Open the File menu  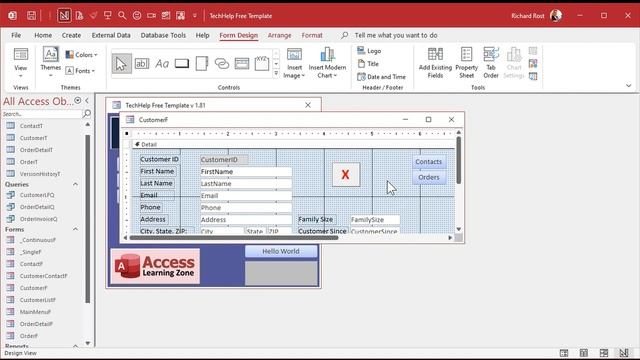coord(16,35)
